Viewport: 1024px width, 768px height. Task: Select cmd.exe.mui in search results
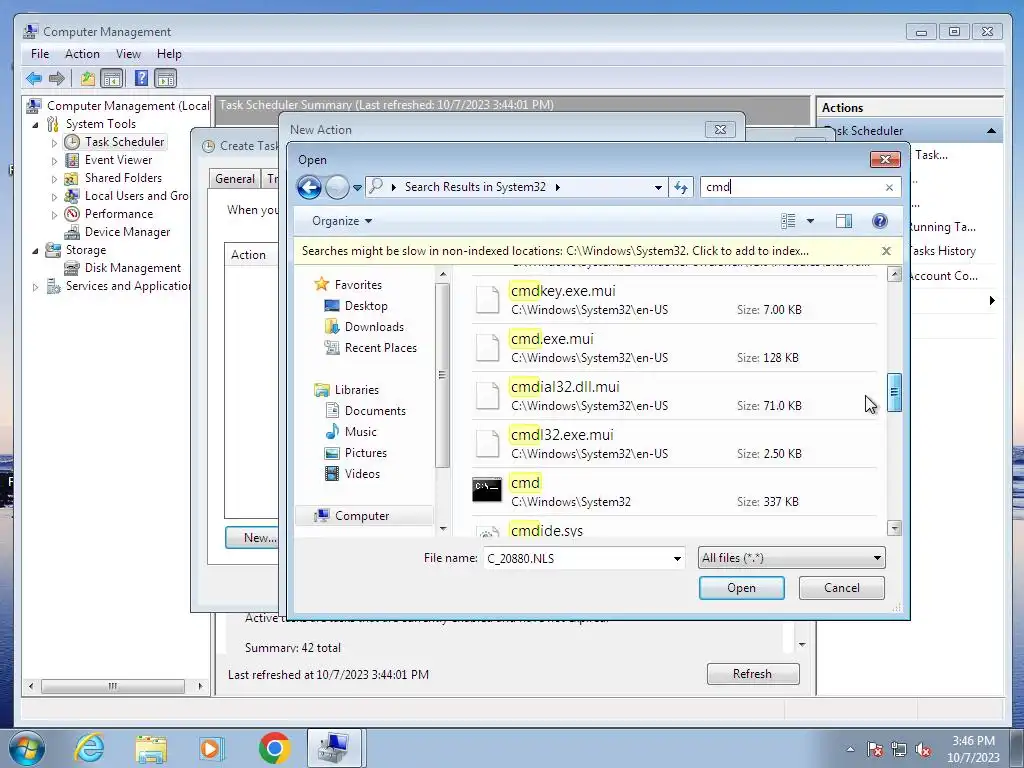pos(675,348)
